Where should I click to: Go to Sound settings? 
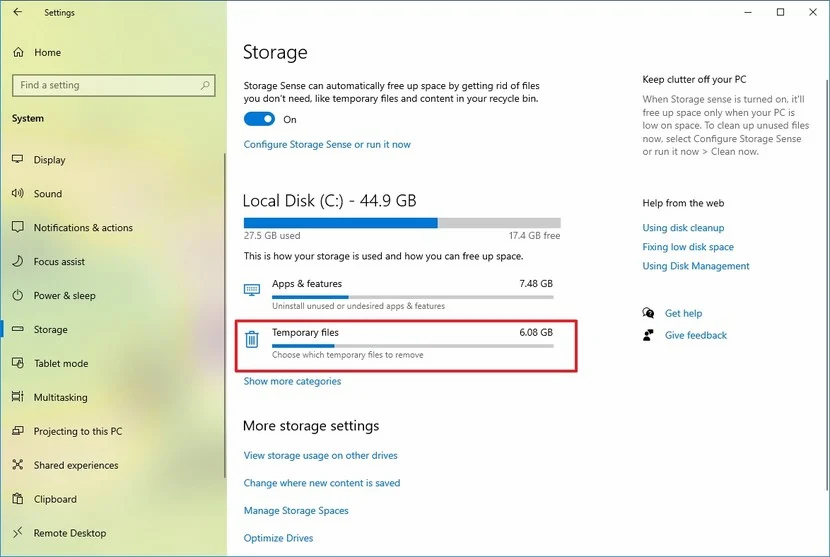48,194
